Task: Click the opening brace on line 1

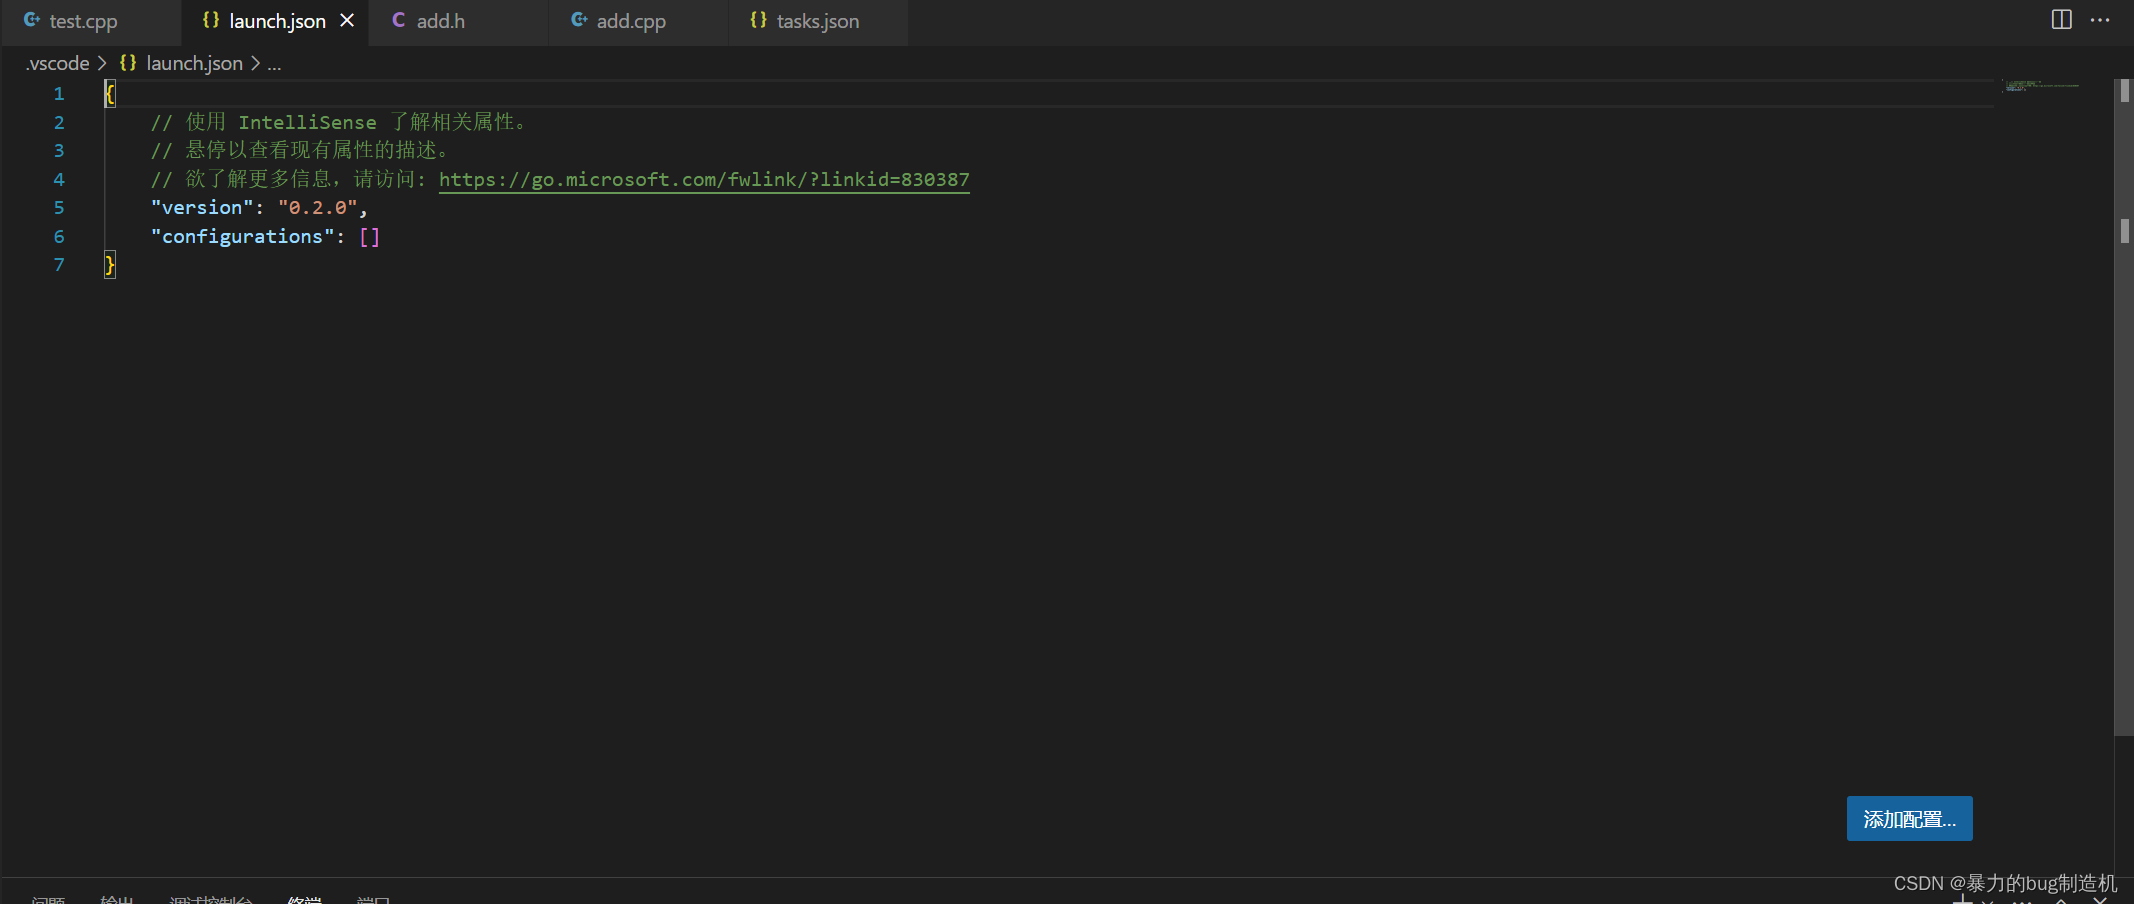Action: (x=110, y=94)
